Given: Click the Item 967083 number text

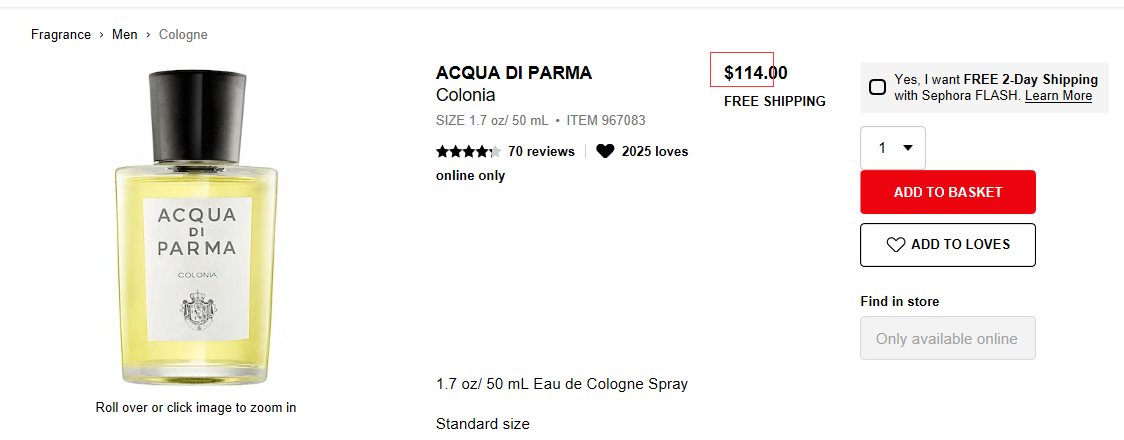Looking at the screenshot, I should pos(606,121).
